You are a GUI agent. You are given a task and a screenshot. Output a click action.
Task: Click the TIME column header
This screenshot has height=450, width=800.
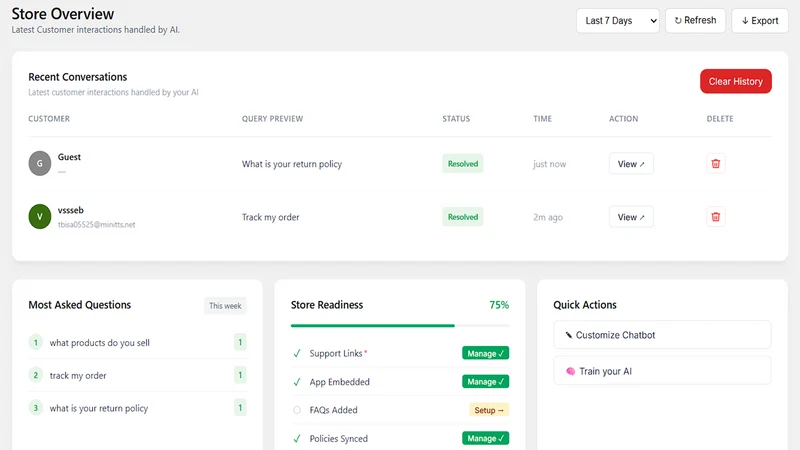[x=542, y=119]
